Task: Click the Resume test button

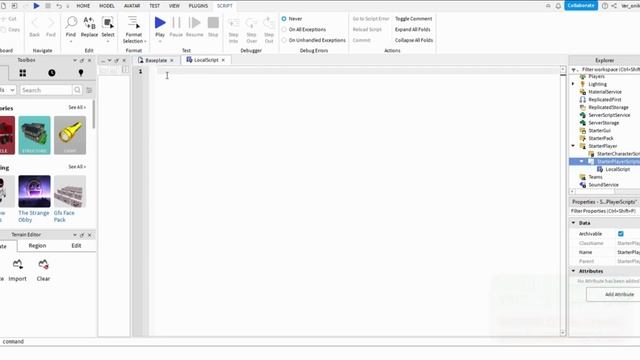Action: [195, 27]
